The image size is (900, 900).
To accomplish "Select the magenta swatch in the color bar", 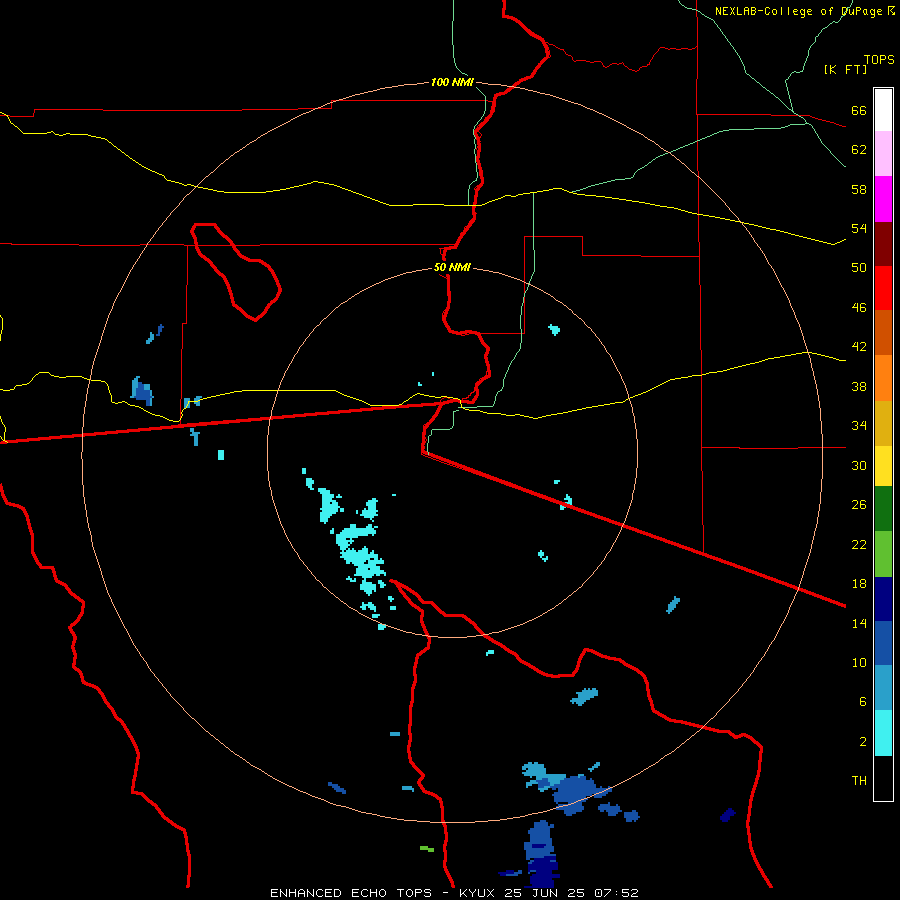I will click(883, 199).
